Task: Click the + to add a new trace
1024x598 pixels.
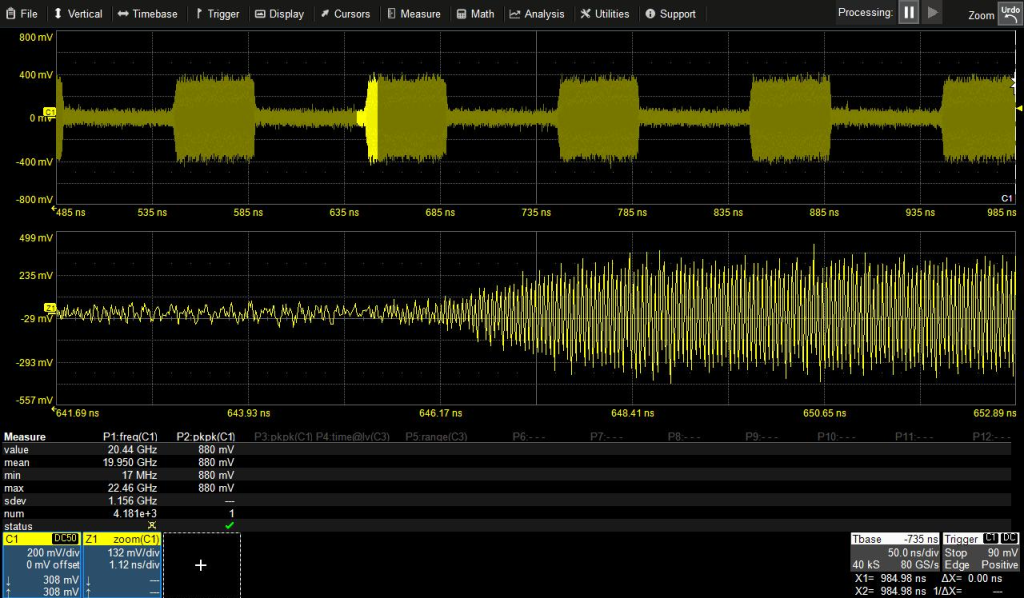Action: pyautogui.click(x=200, y=565)
